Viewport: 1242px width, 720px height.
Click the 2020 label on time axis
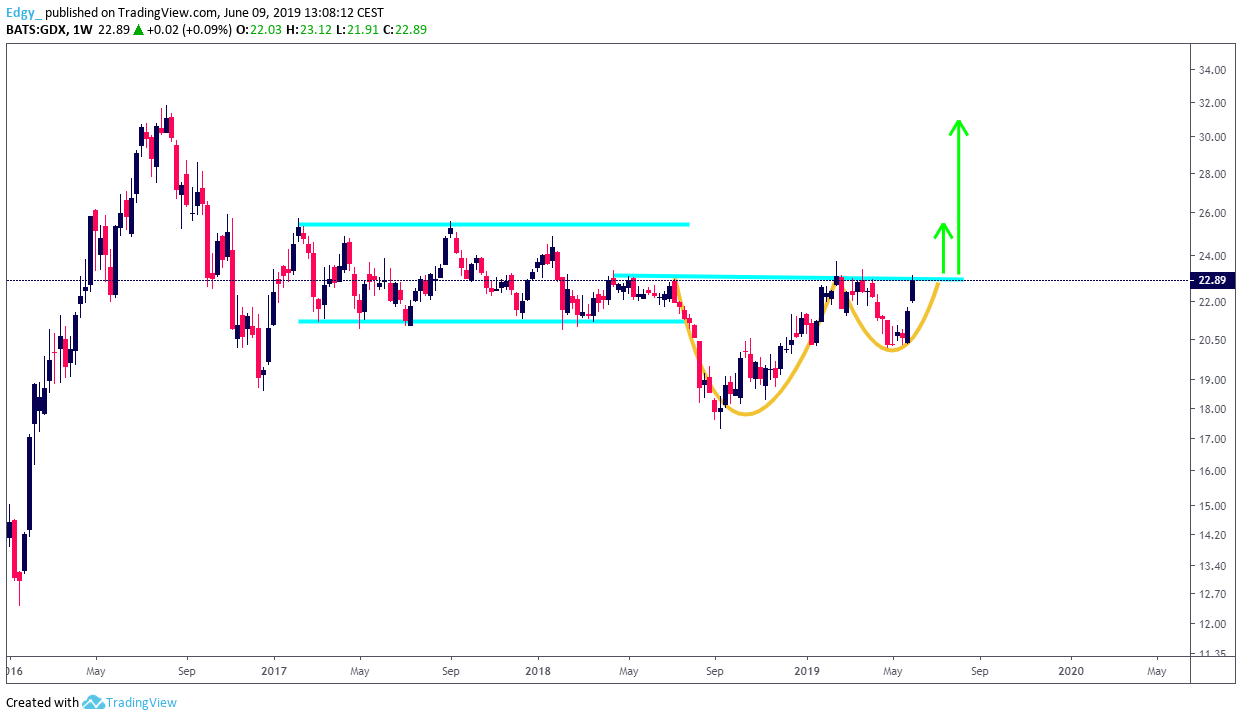point(1071,671)
